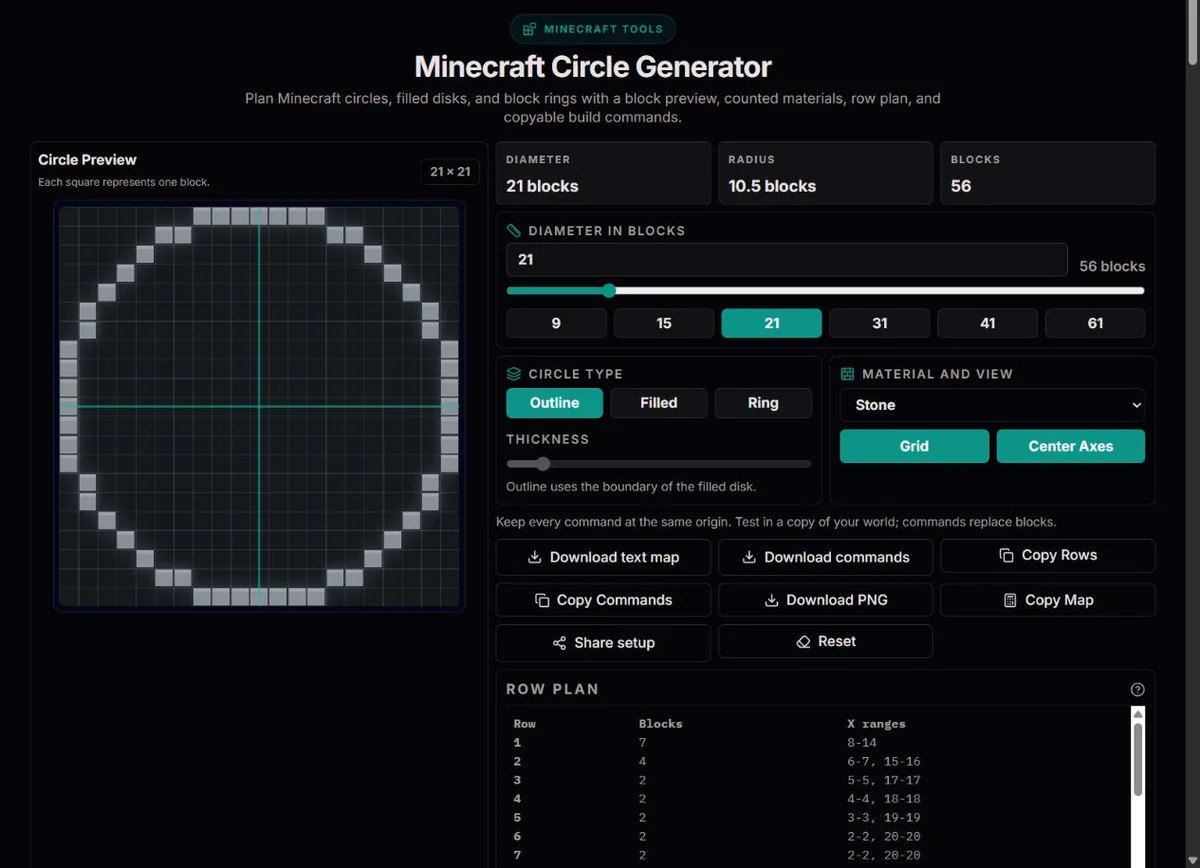Click the grid icon beside Material and View
Viewport: 1200px width, 868px height.
coord(848,373)
